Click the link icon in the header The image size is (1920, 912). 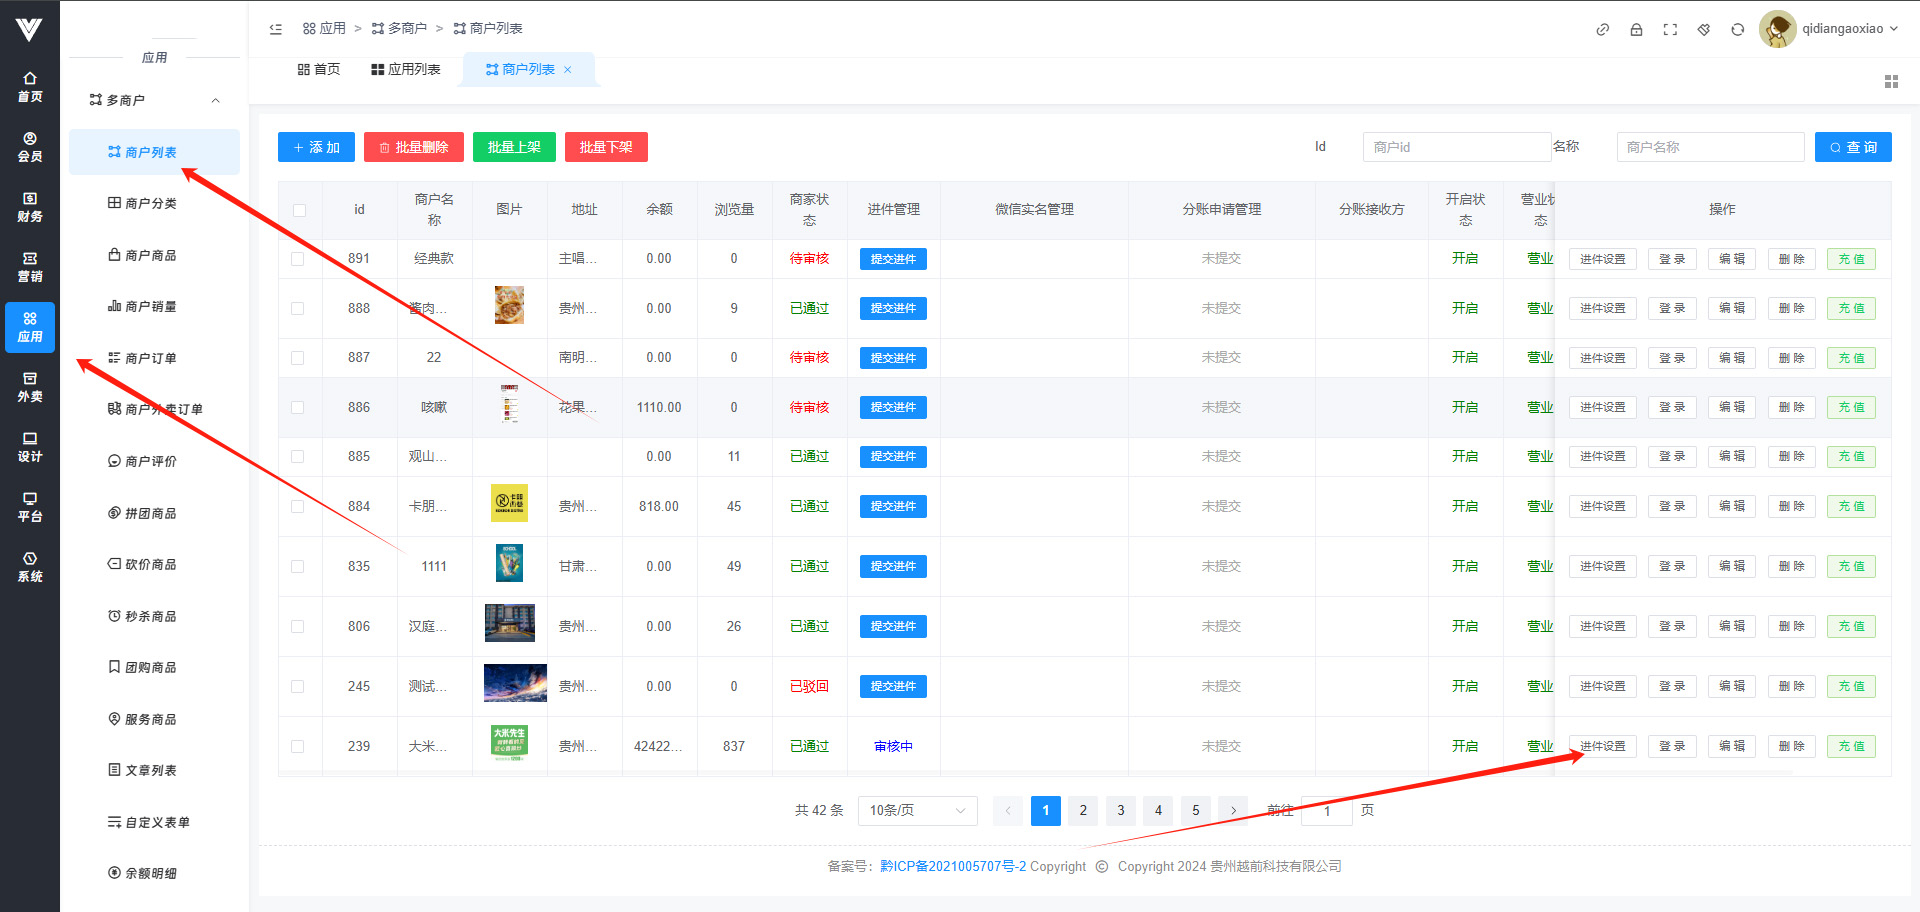[x=1602, y=30]
